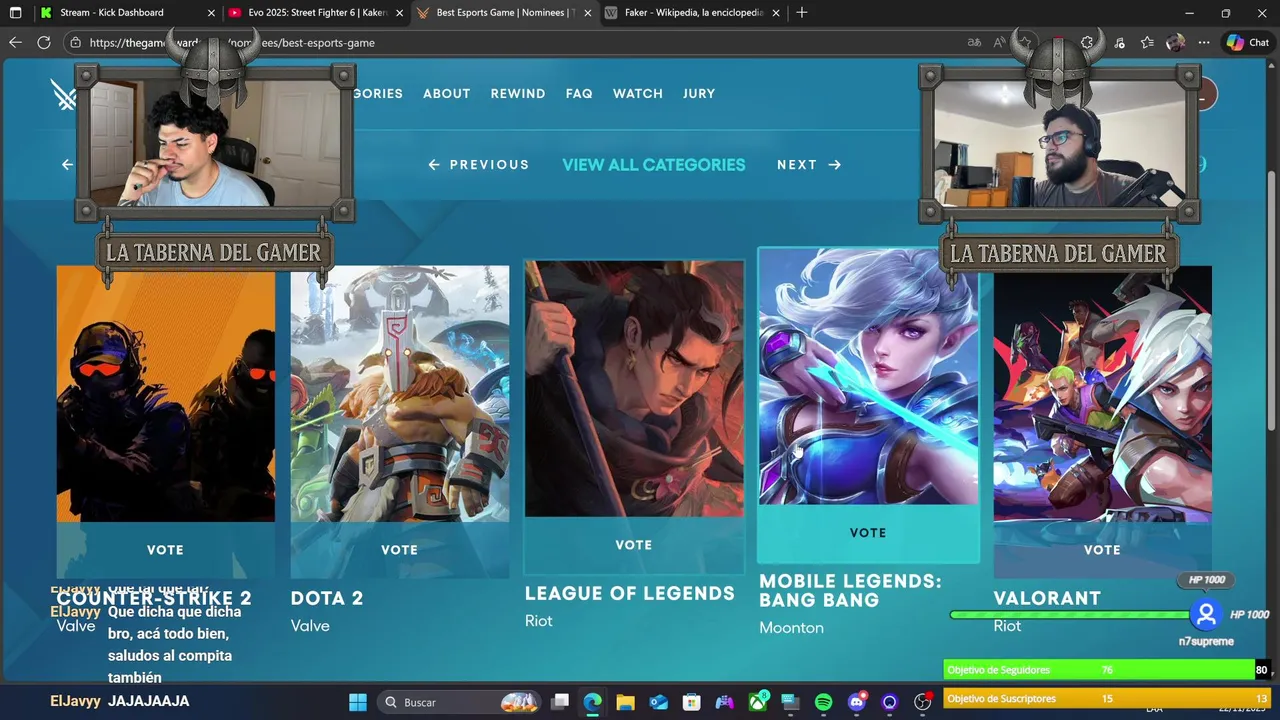Vote for Valorant

1102,550
